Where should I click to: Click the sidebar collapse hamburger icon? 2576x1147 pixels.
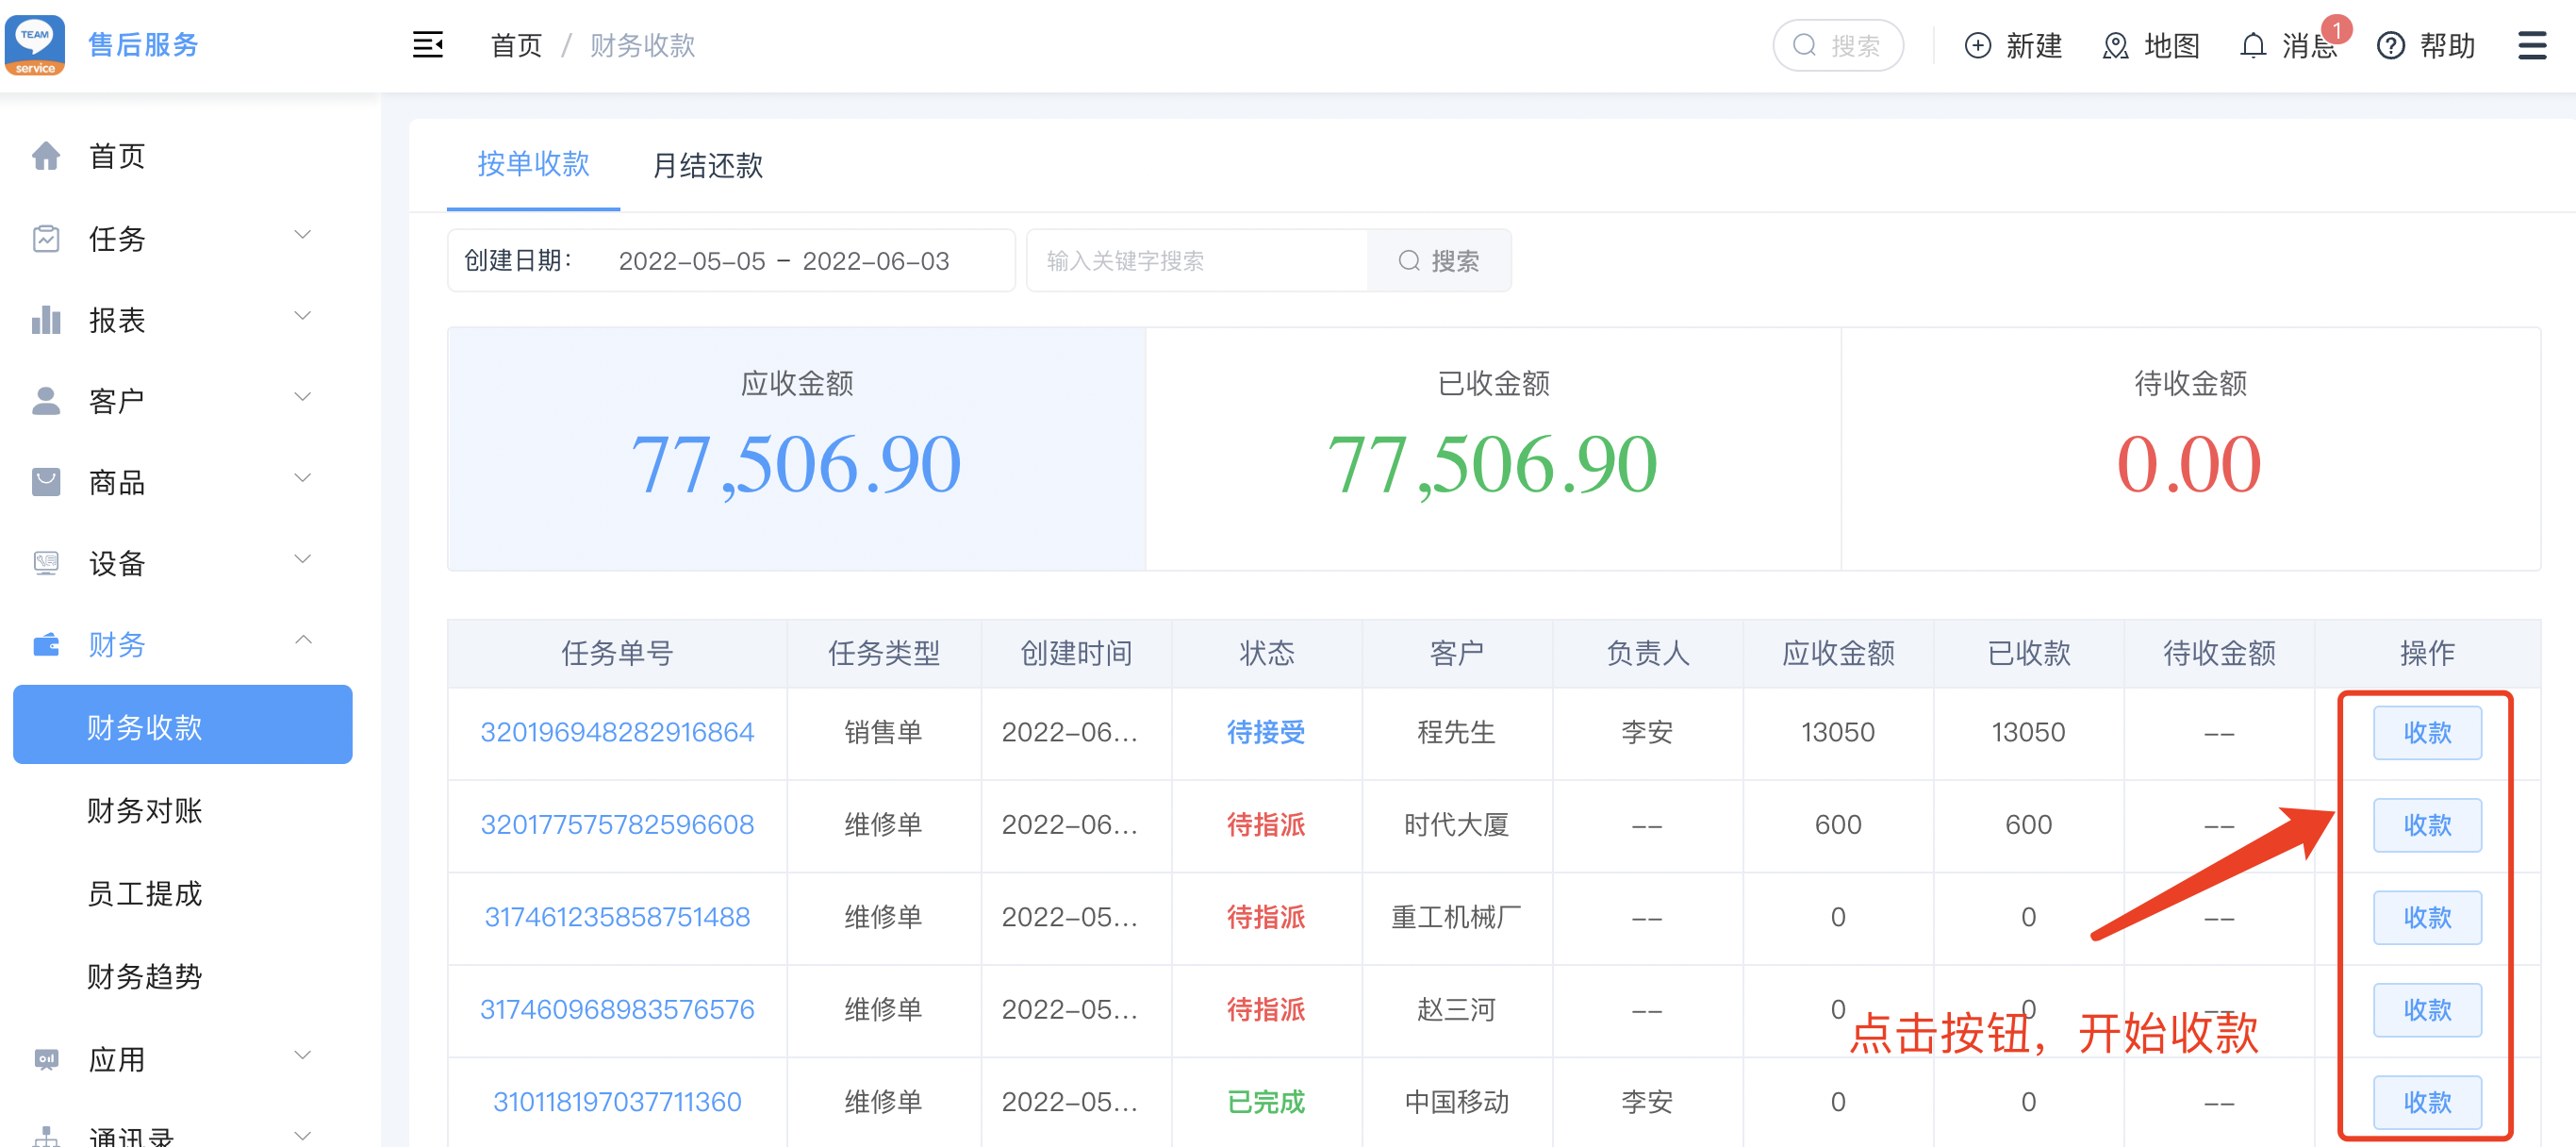(427, 45)
